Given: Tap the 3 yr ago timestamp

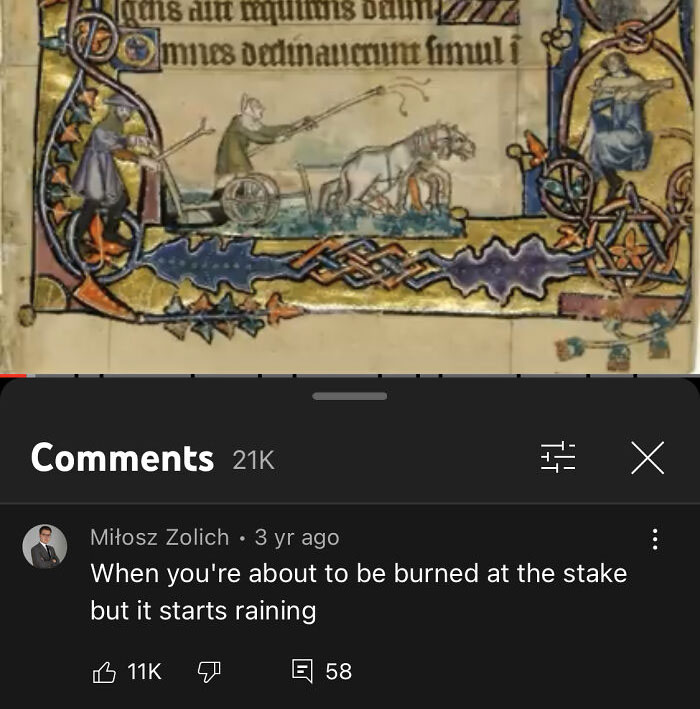Looking at the screenshot, I should coord(297,537).
